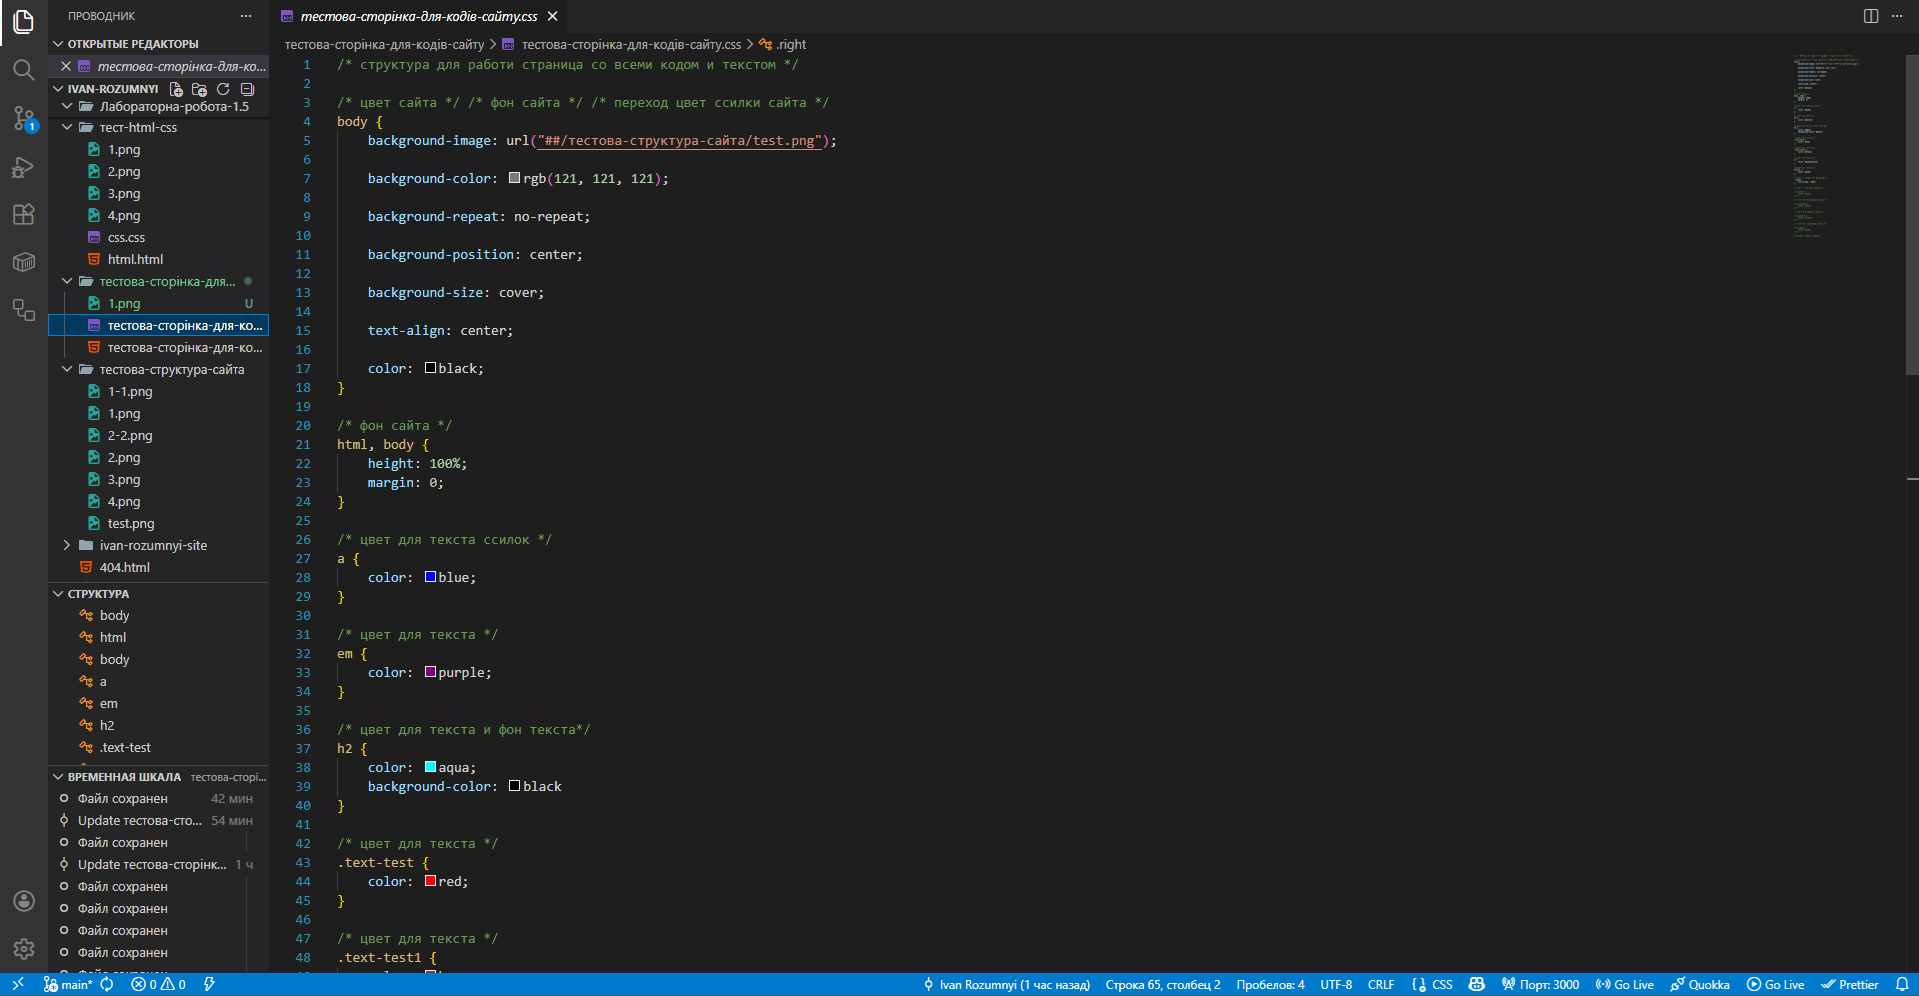Collapse the тест-html-css folder
The height and width of the screenshot is (996, 1919).
point(67,128)
